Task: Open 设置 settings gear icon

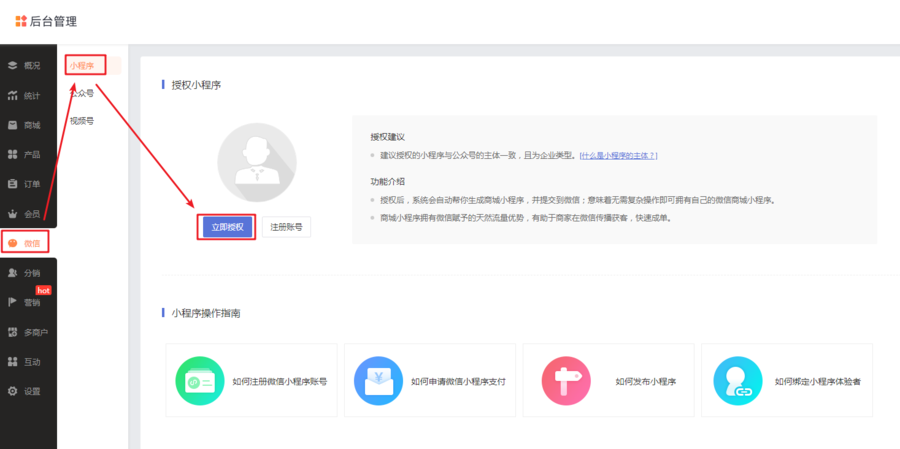Action: pos(13,391)
